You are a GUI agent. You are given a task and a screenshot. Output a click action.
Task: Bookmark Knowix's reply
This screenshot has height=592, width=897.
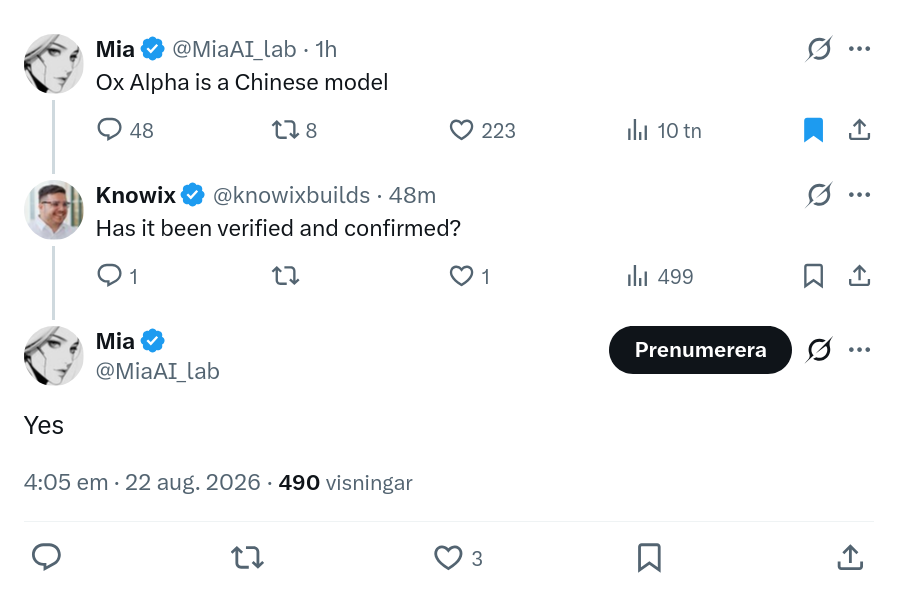813,276
